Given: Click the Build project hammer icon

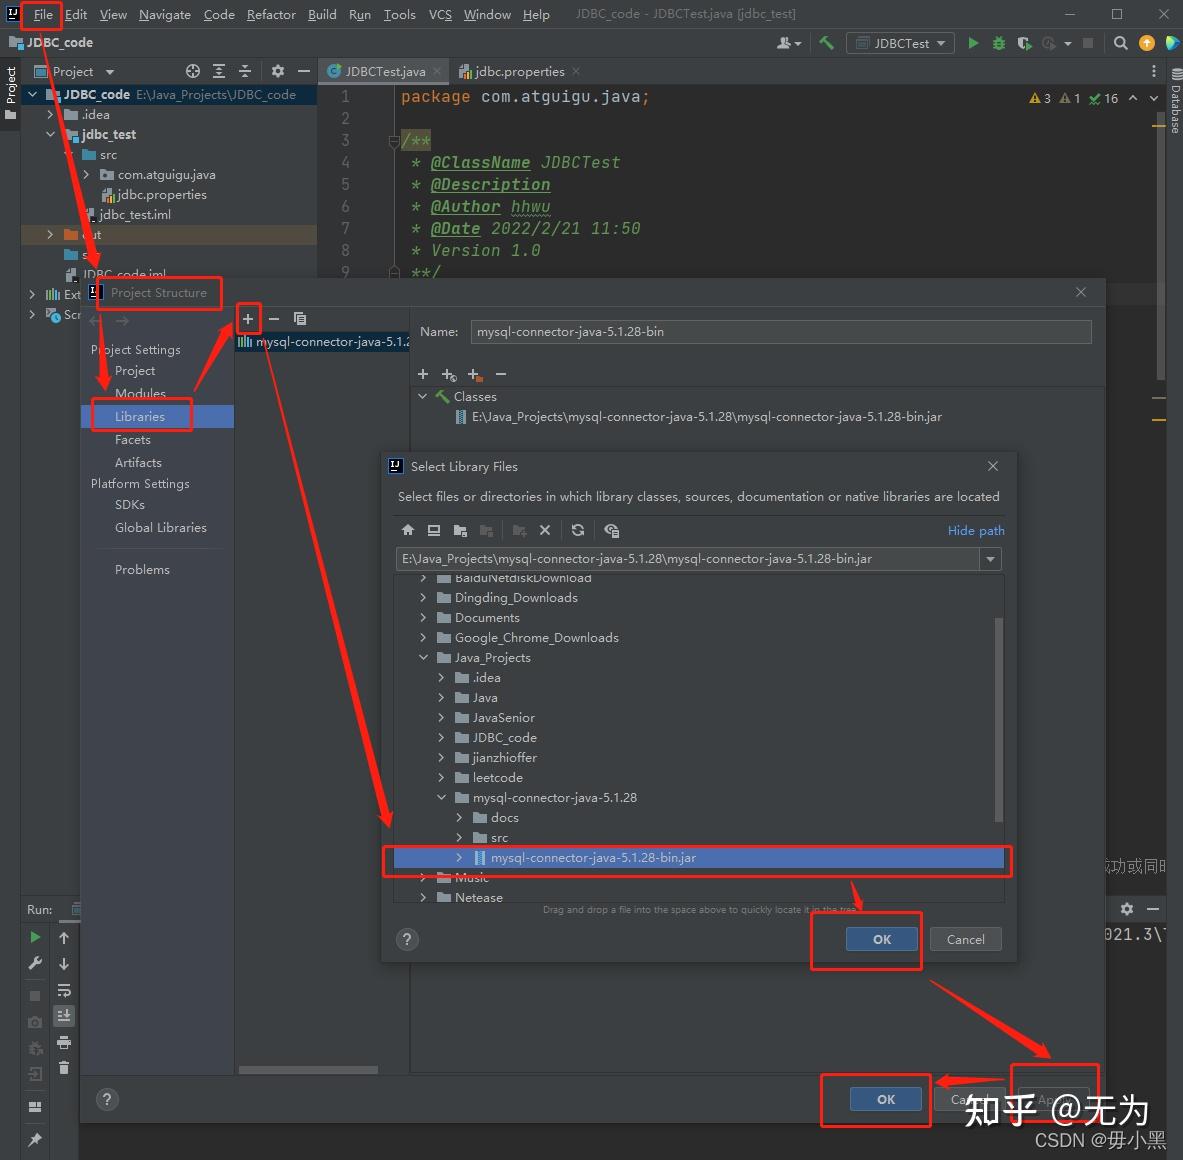Looking at the screenshot, I should tap(826, 43).
